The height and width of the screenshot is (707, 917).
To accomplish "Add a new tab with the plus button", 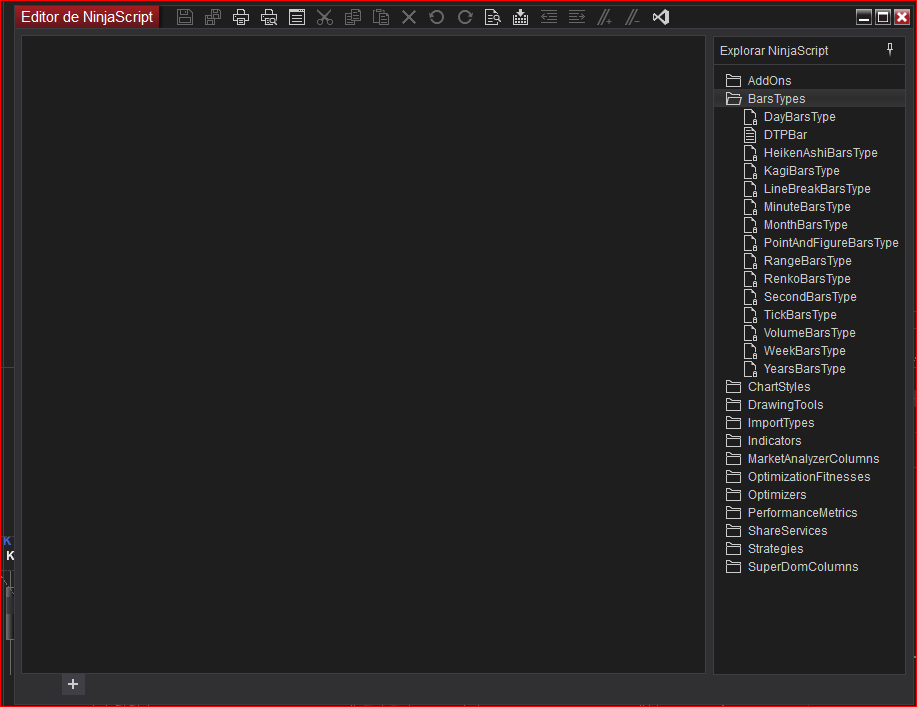I will pyautogui.click(x=73, y=684).
